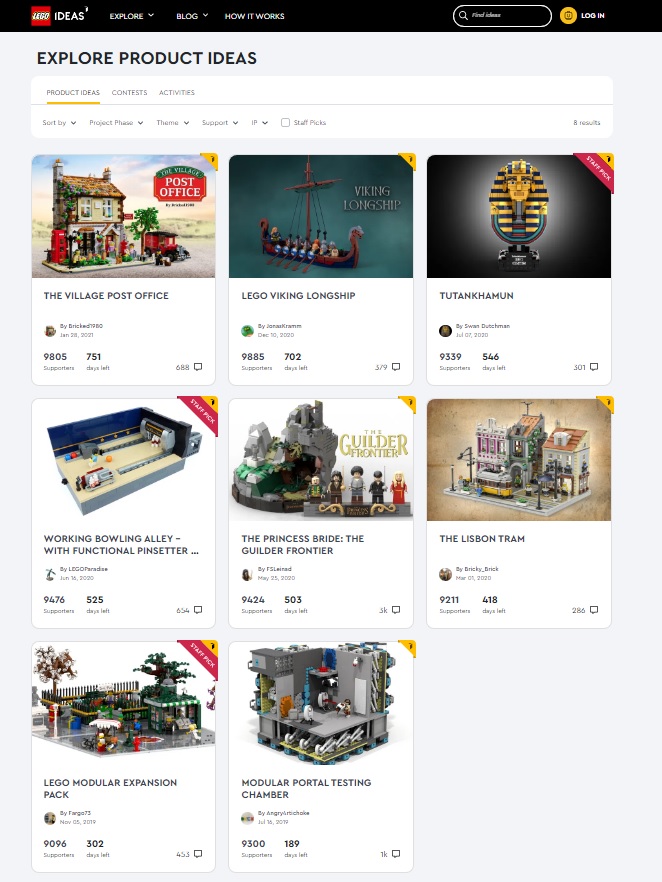
Task: Open comments icon on Village Post Office card
Action: coord(198,367)
